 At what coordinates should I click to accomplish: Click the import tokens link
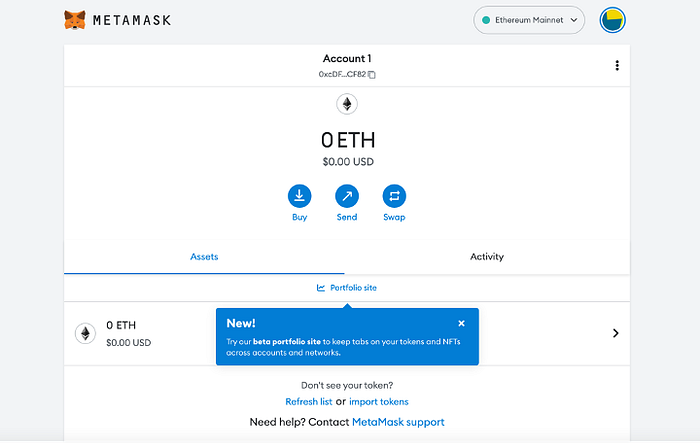pos(379,401)
